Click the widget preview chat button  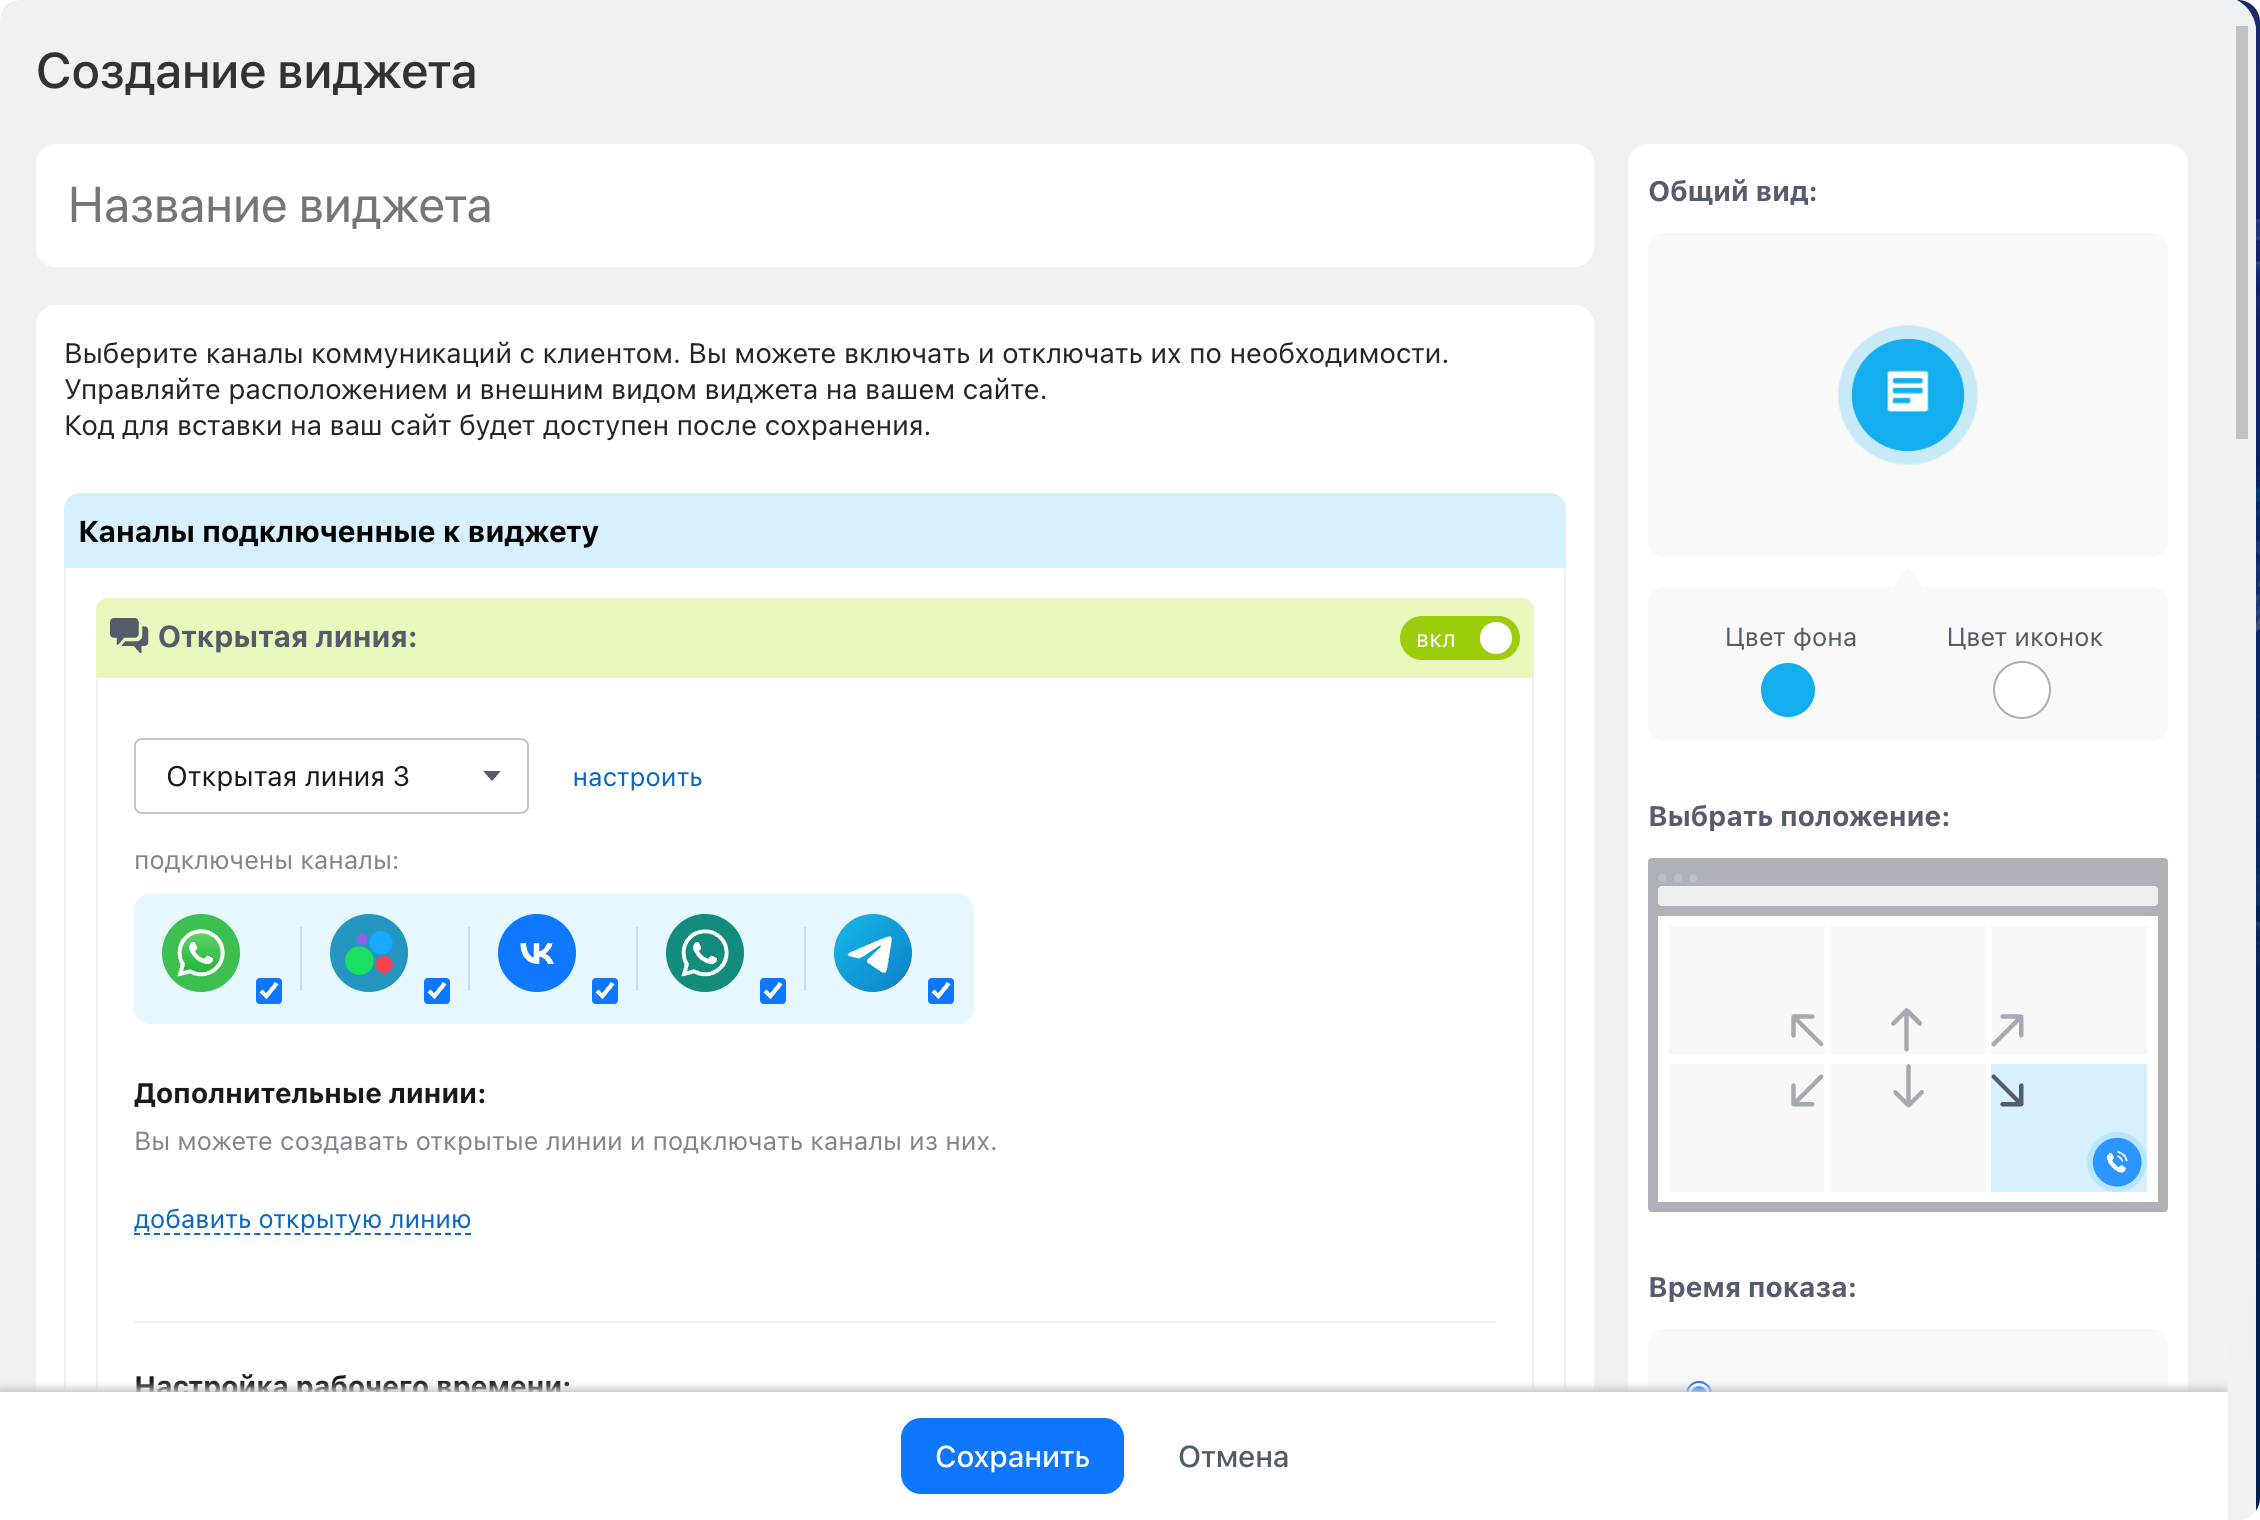tap(1908, 395)
